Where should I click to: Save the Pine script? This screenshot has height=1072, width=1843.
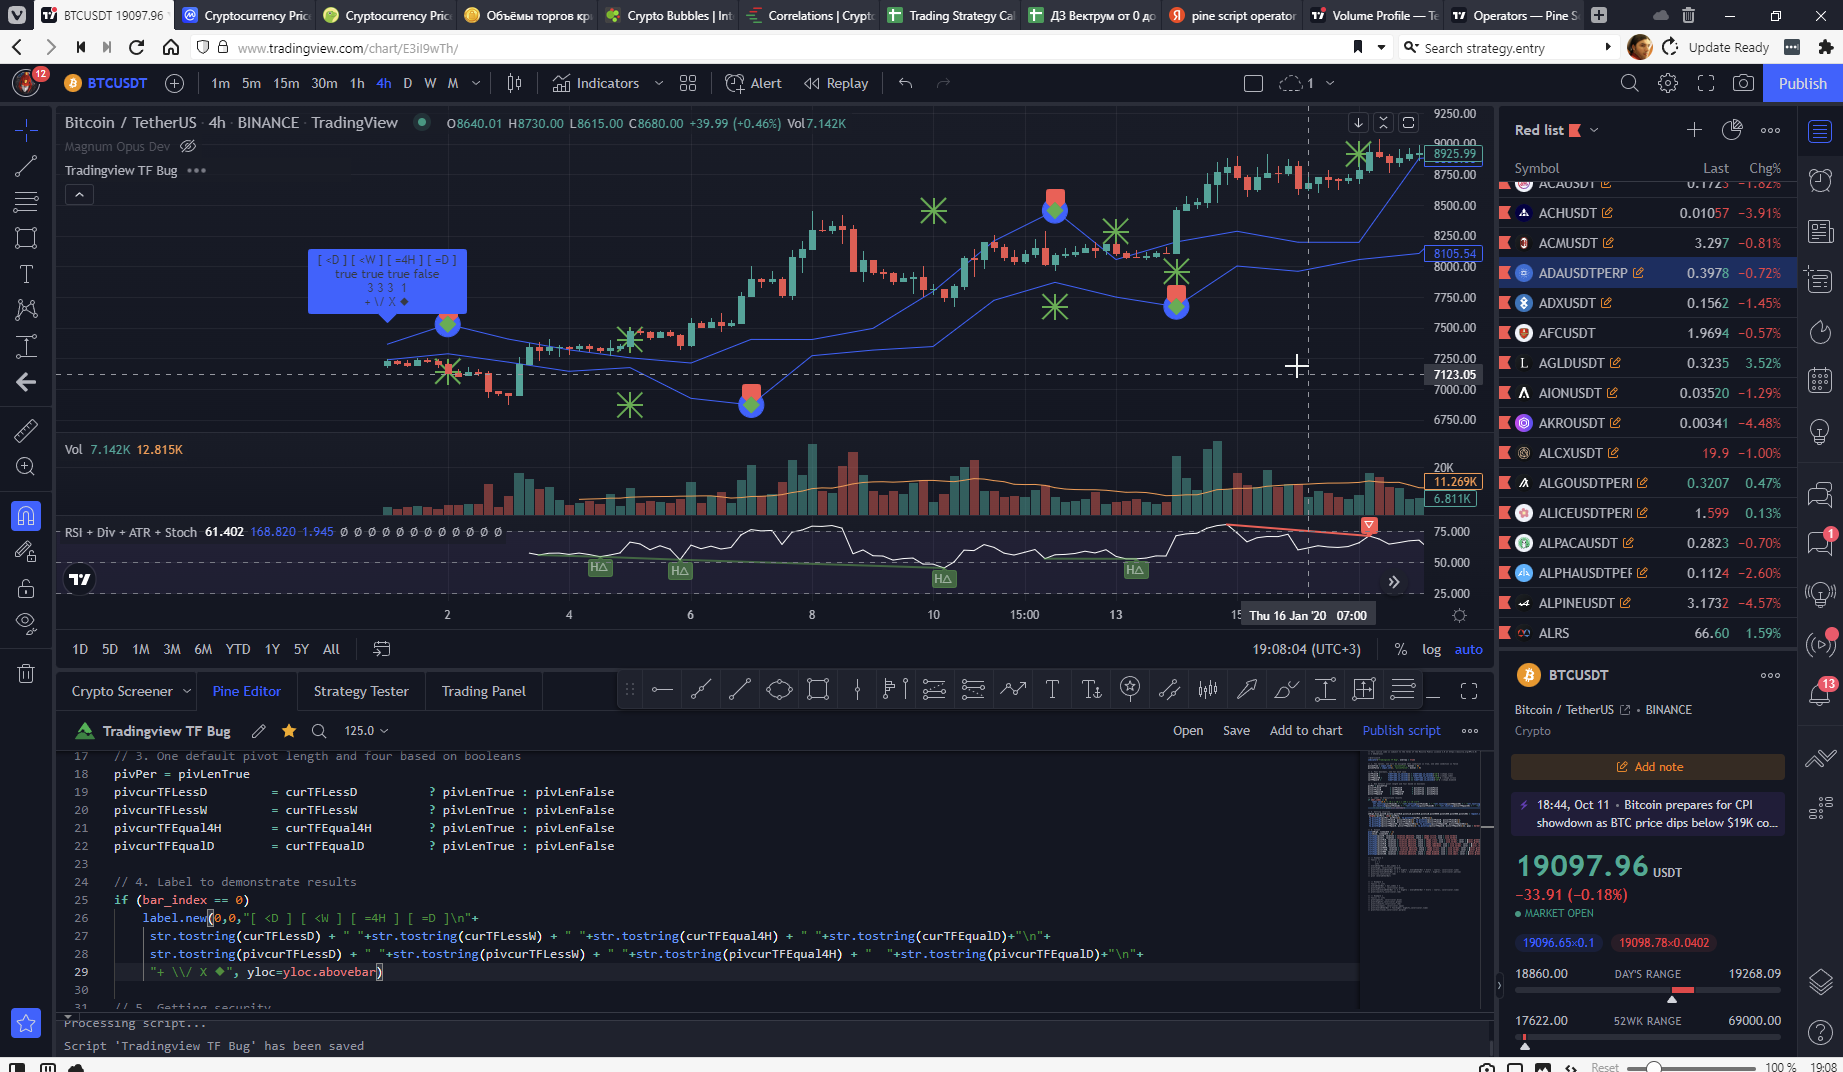[1236, 731]
